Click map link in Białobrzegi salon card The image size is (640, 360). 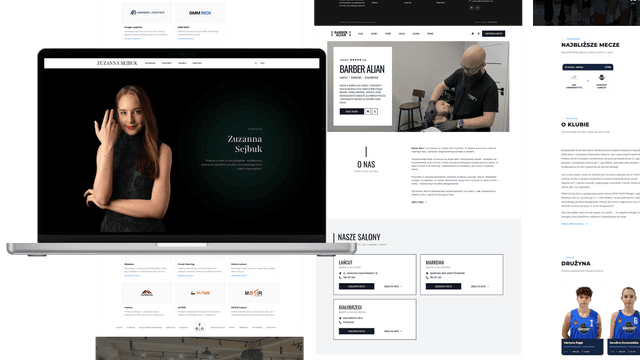[393, 331]
